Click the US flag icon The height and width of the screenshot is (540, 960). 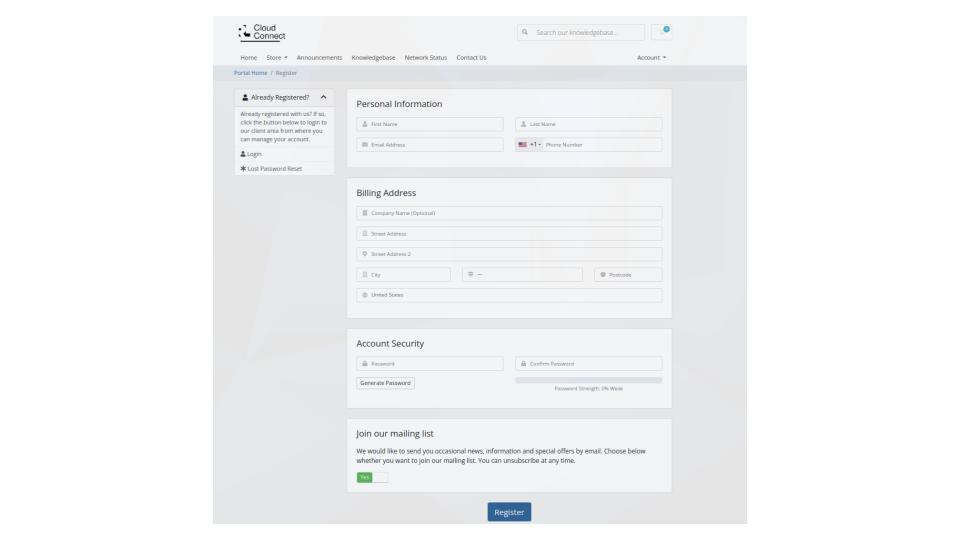[x=522, y=145]
